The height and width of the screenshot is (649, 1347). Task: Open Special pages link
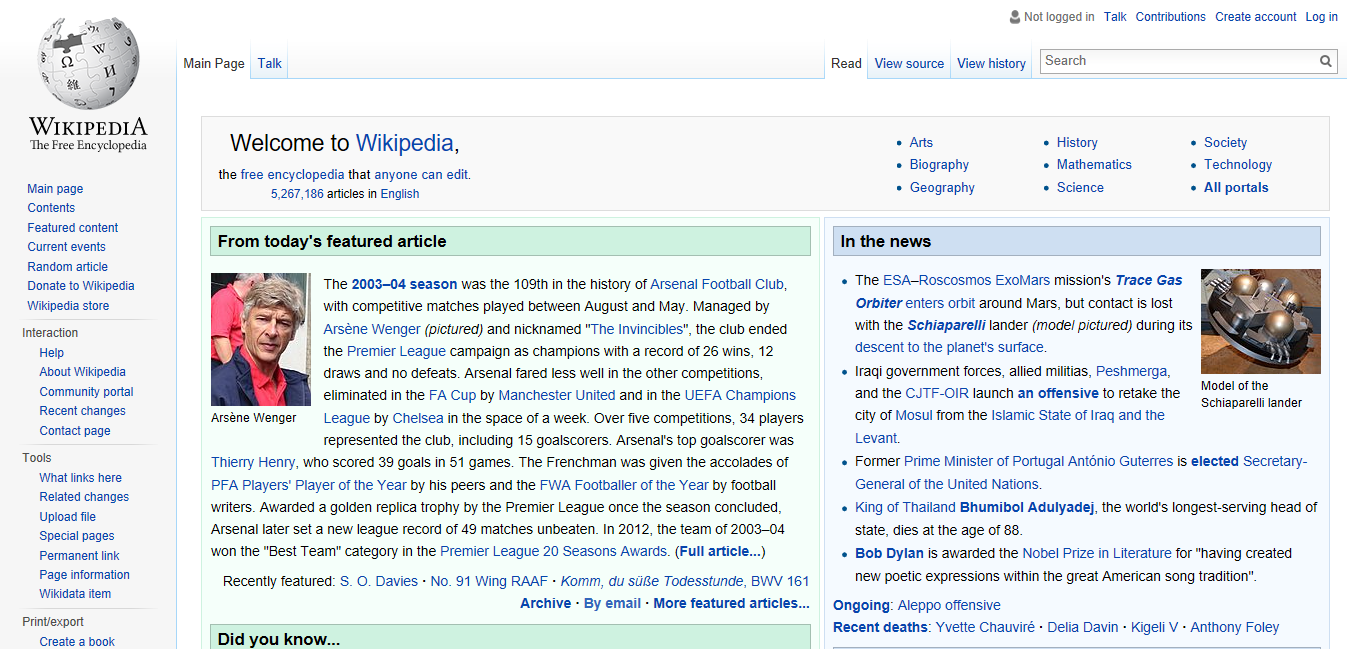click(77, 536)
